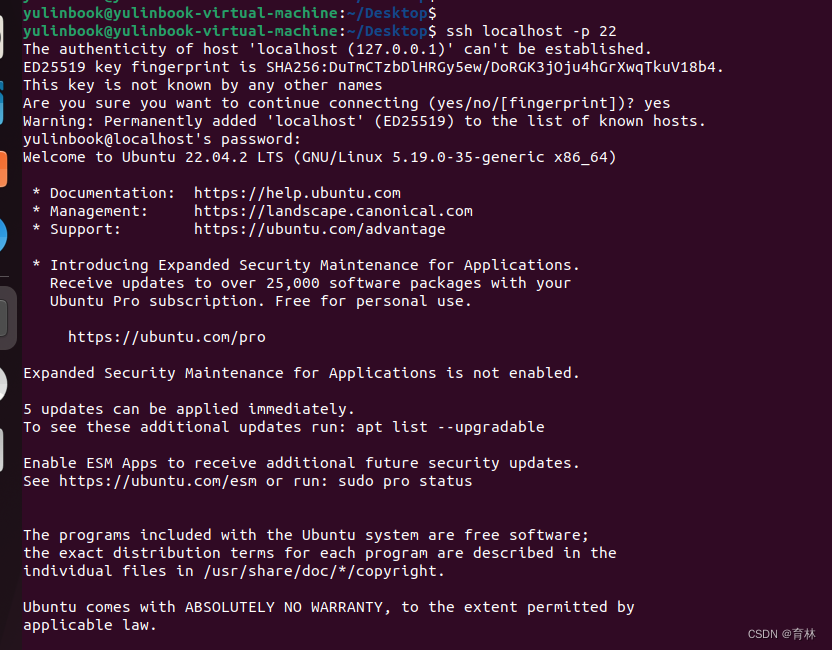832x650 pixels.
Task: Click the yulinbook@localhost's password prompt line
Action: coord(139,139)
